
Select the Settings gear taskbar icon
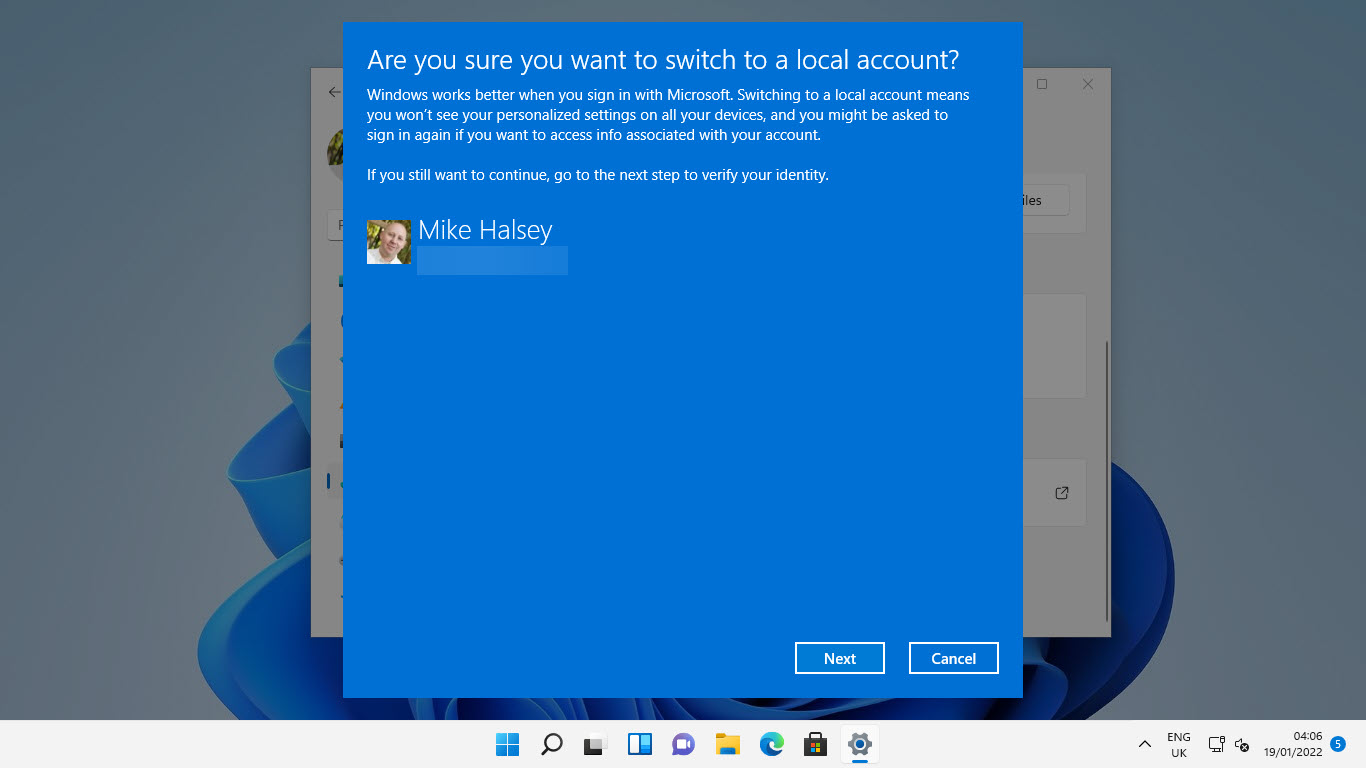point(860,745)
